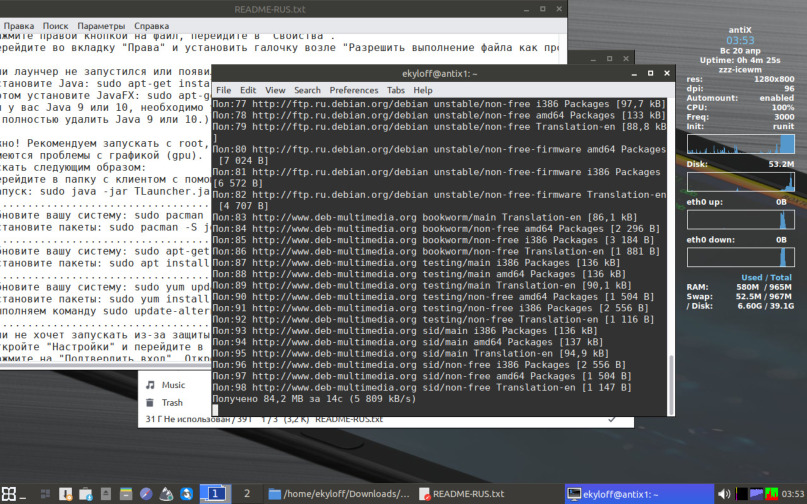Open the antiX start menu icon
The width and height of the screenshot is (807, 504).
(9, 494)
